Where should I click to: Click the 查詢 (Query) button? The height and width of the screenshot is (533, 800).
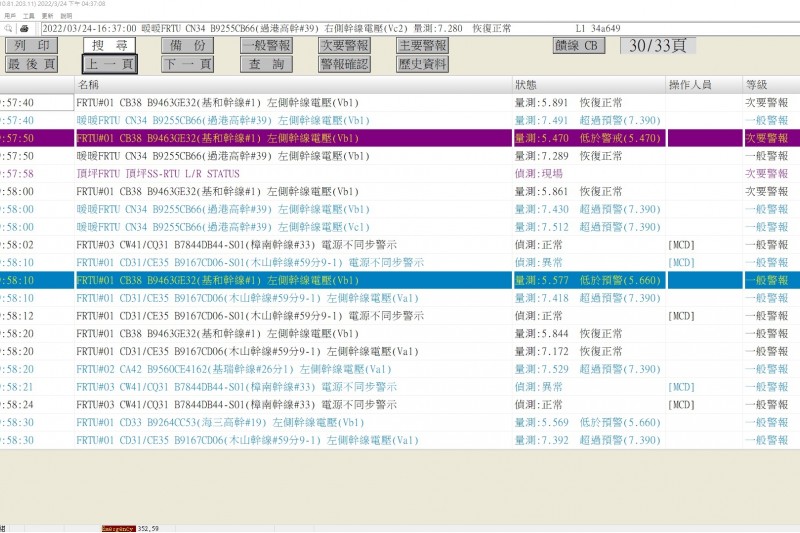266,65
